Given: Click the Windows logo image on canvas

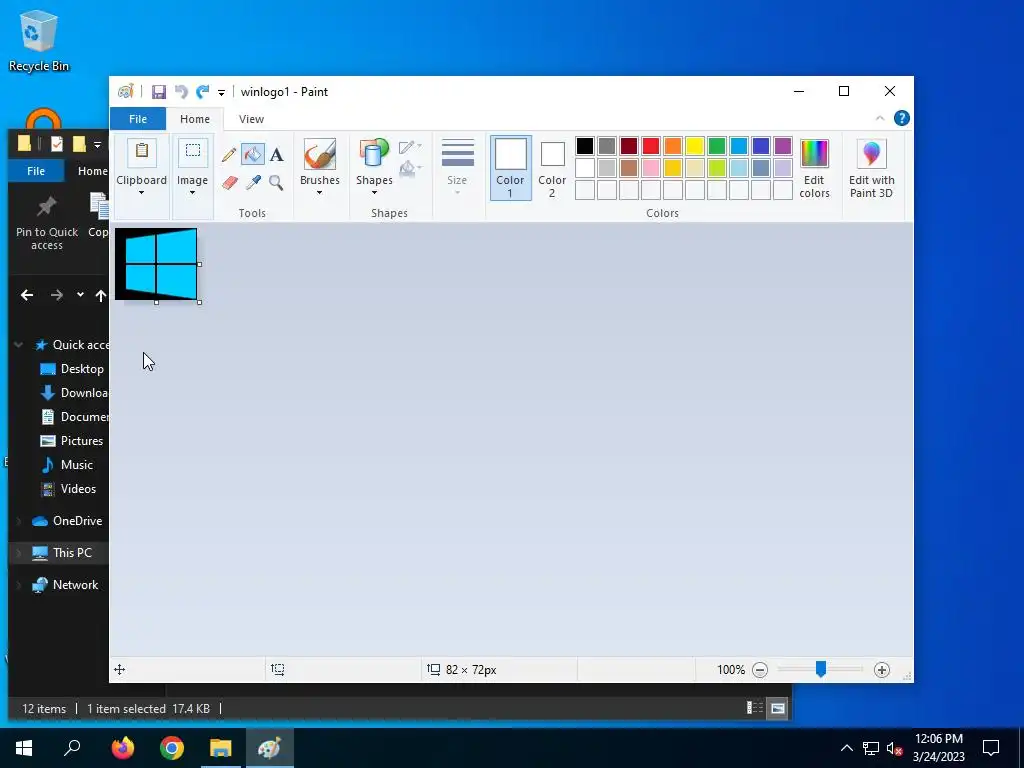Looking at the screenshot, I should [156, 264].
